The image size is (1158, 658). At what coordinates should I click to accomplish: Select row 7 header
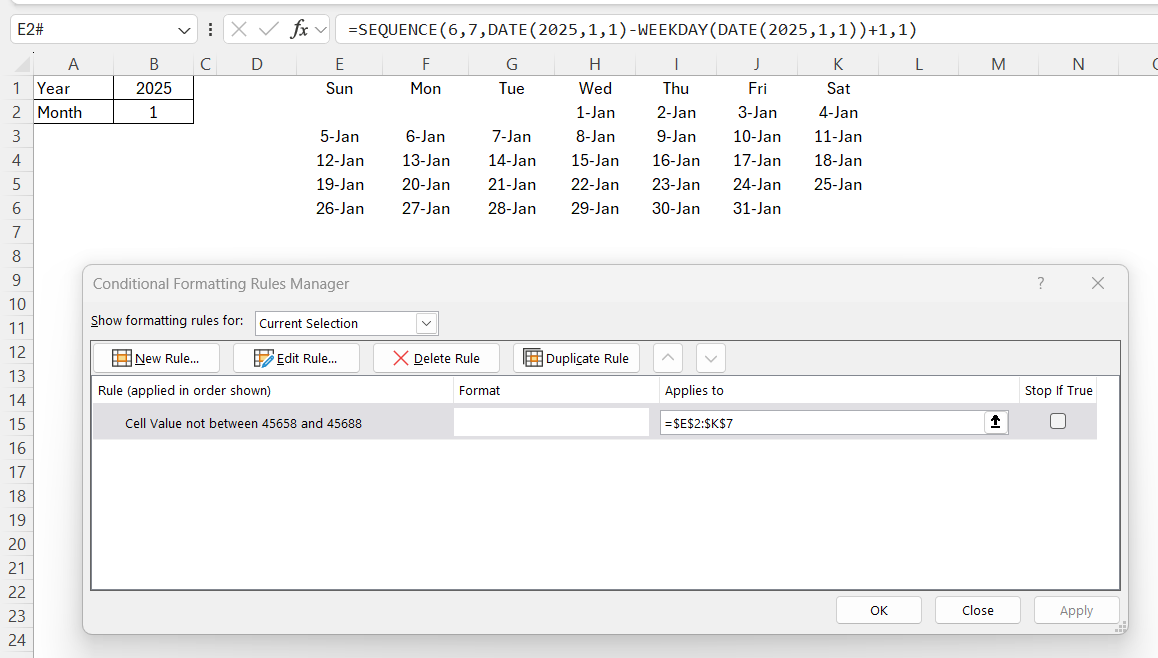16,232
